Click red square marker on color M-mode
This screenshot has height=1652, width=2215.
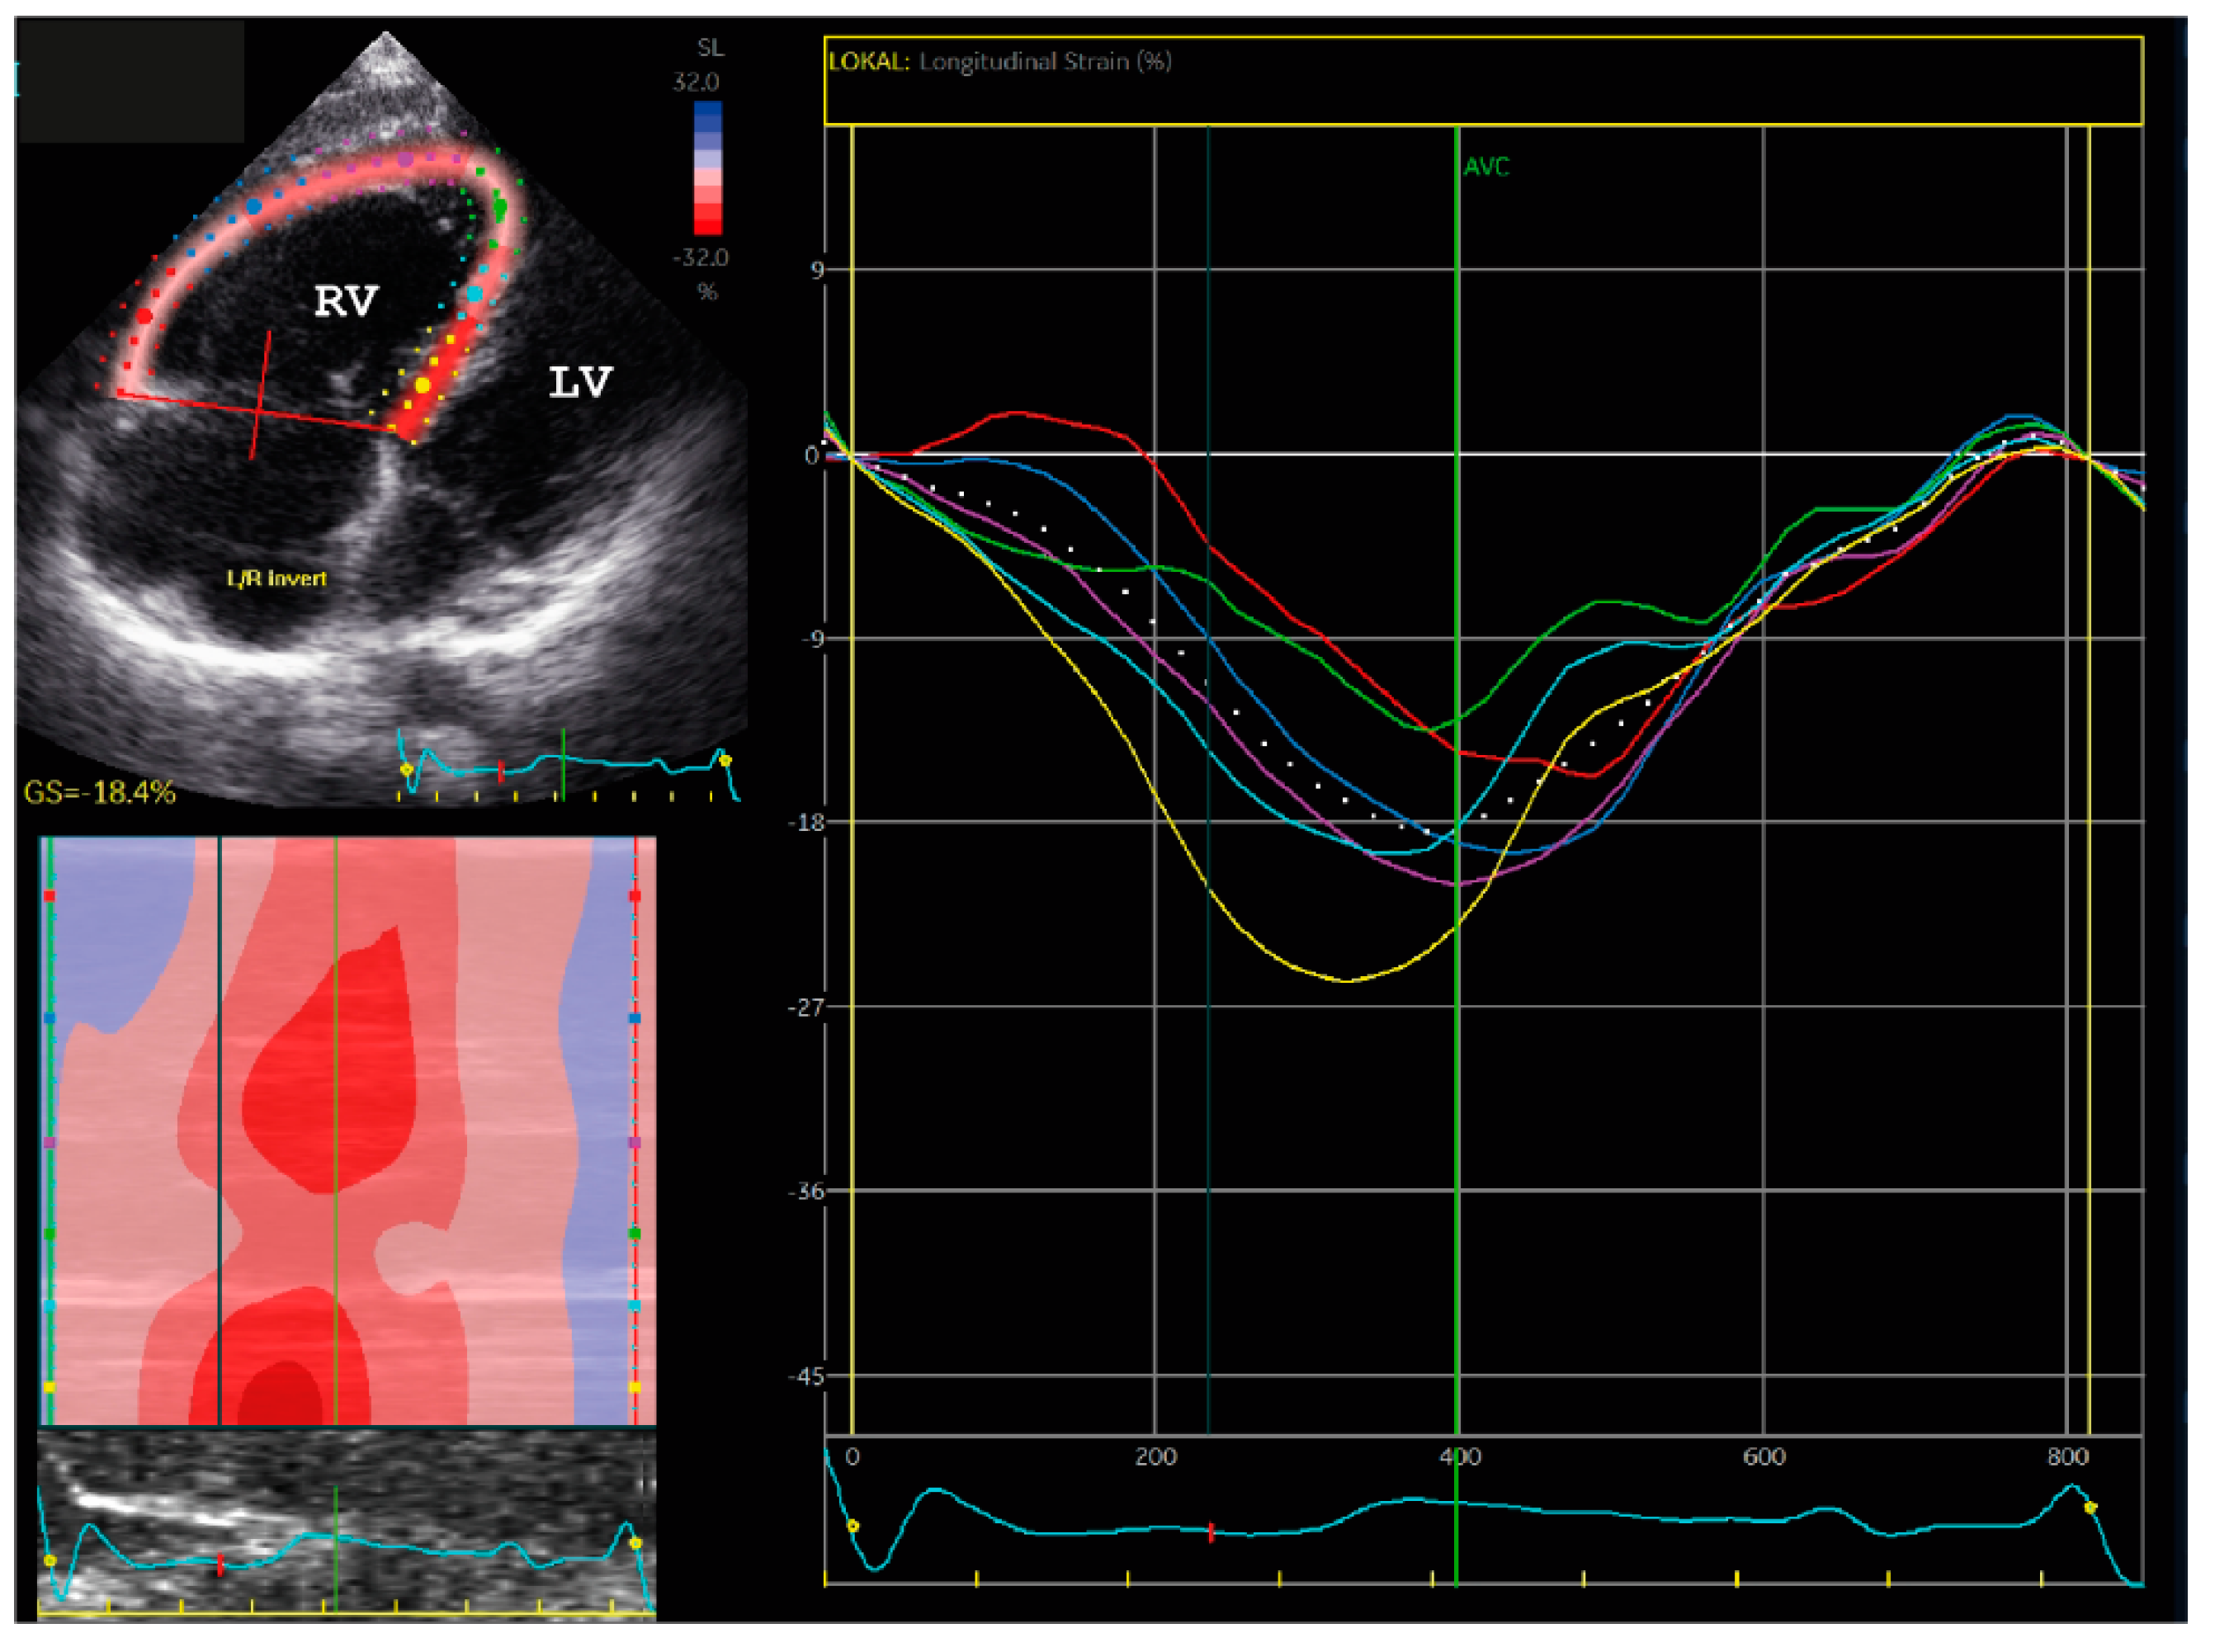coord(49,896)
